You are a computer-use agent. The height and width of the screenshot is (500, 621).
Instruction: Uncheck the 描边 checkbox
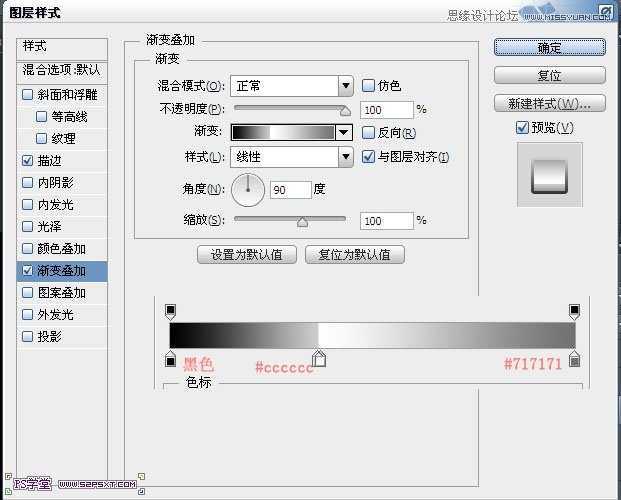27,160
